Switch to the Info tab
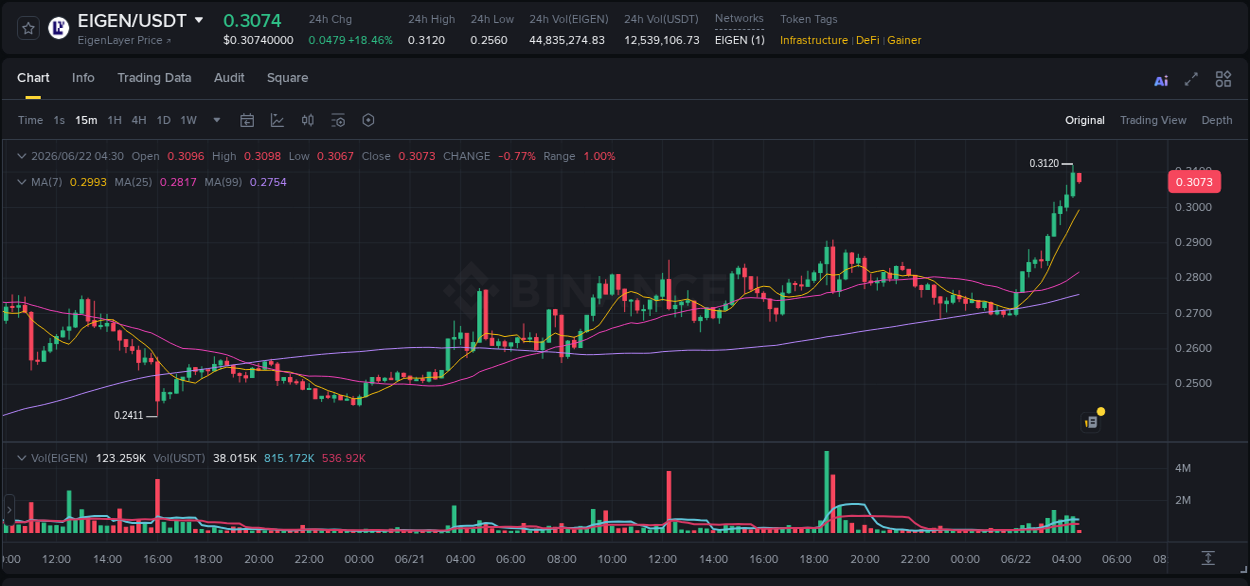This screenshot has width=1250, height=586. 83,78
